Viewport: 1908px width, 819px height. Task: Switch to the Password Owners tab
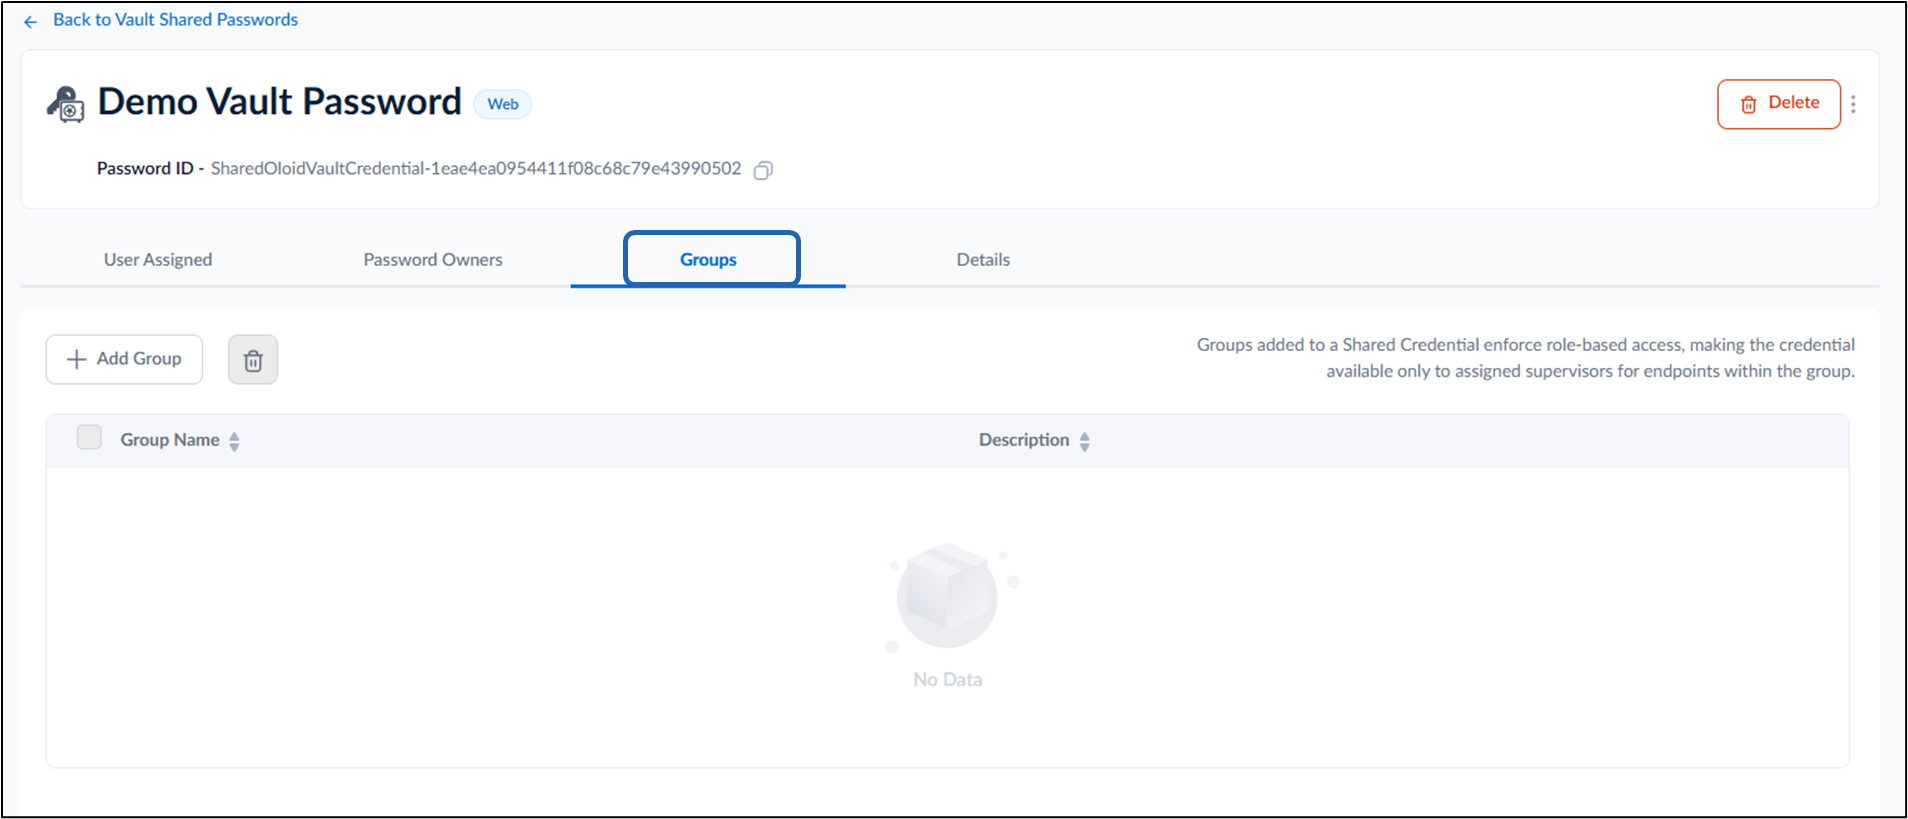click(433, 260)
